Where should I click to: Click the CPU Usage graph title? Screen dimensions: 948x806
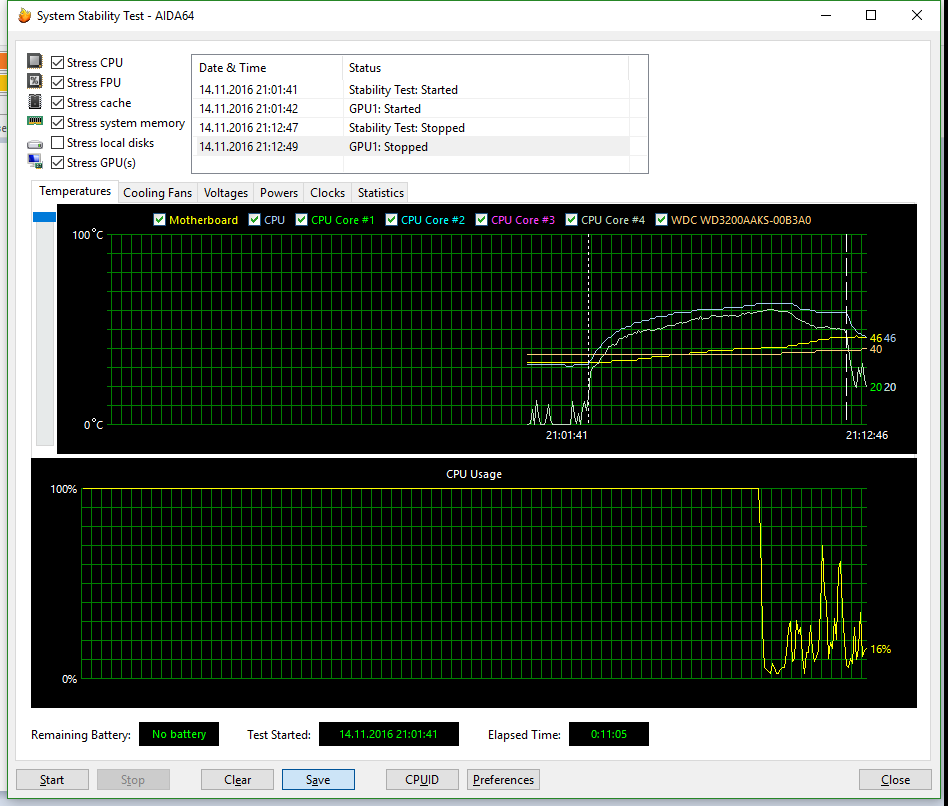click(474, 474)
